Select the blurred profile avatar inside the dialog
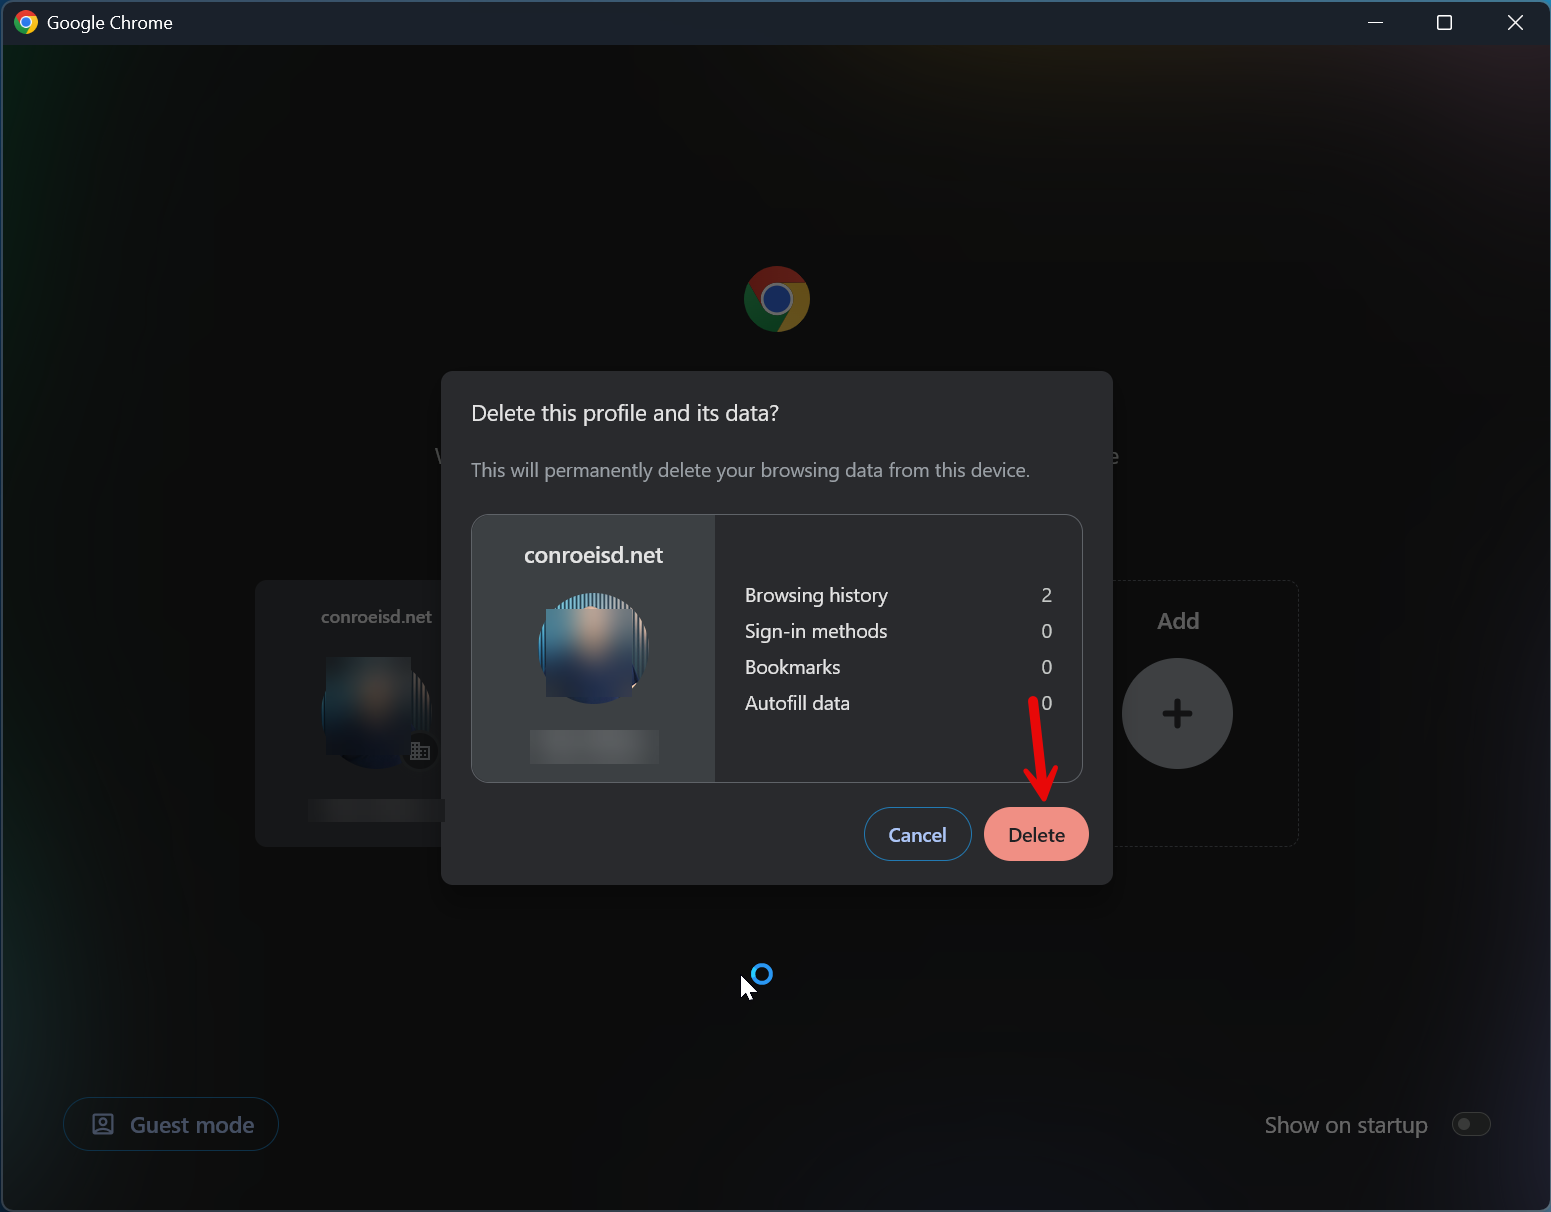The width and height of the screenshot is (1551, 1212). tap(593, 648)
